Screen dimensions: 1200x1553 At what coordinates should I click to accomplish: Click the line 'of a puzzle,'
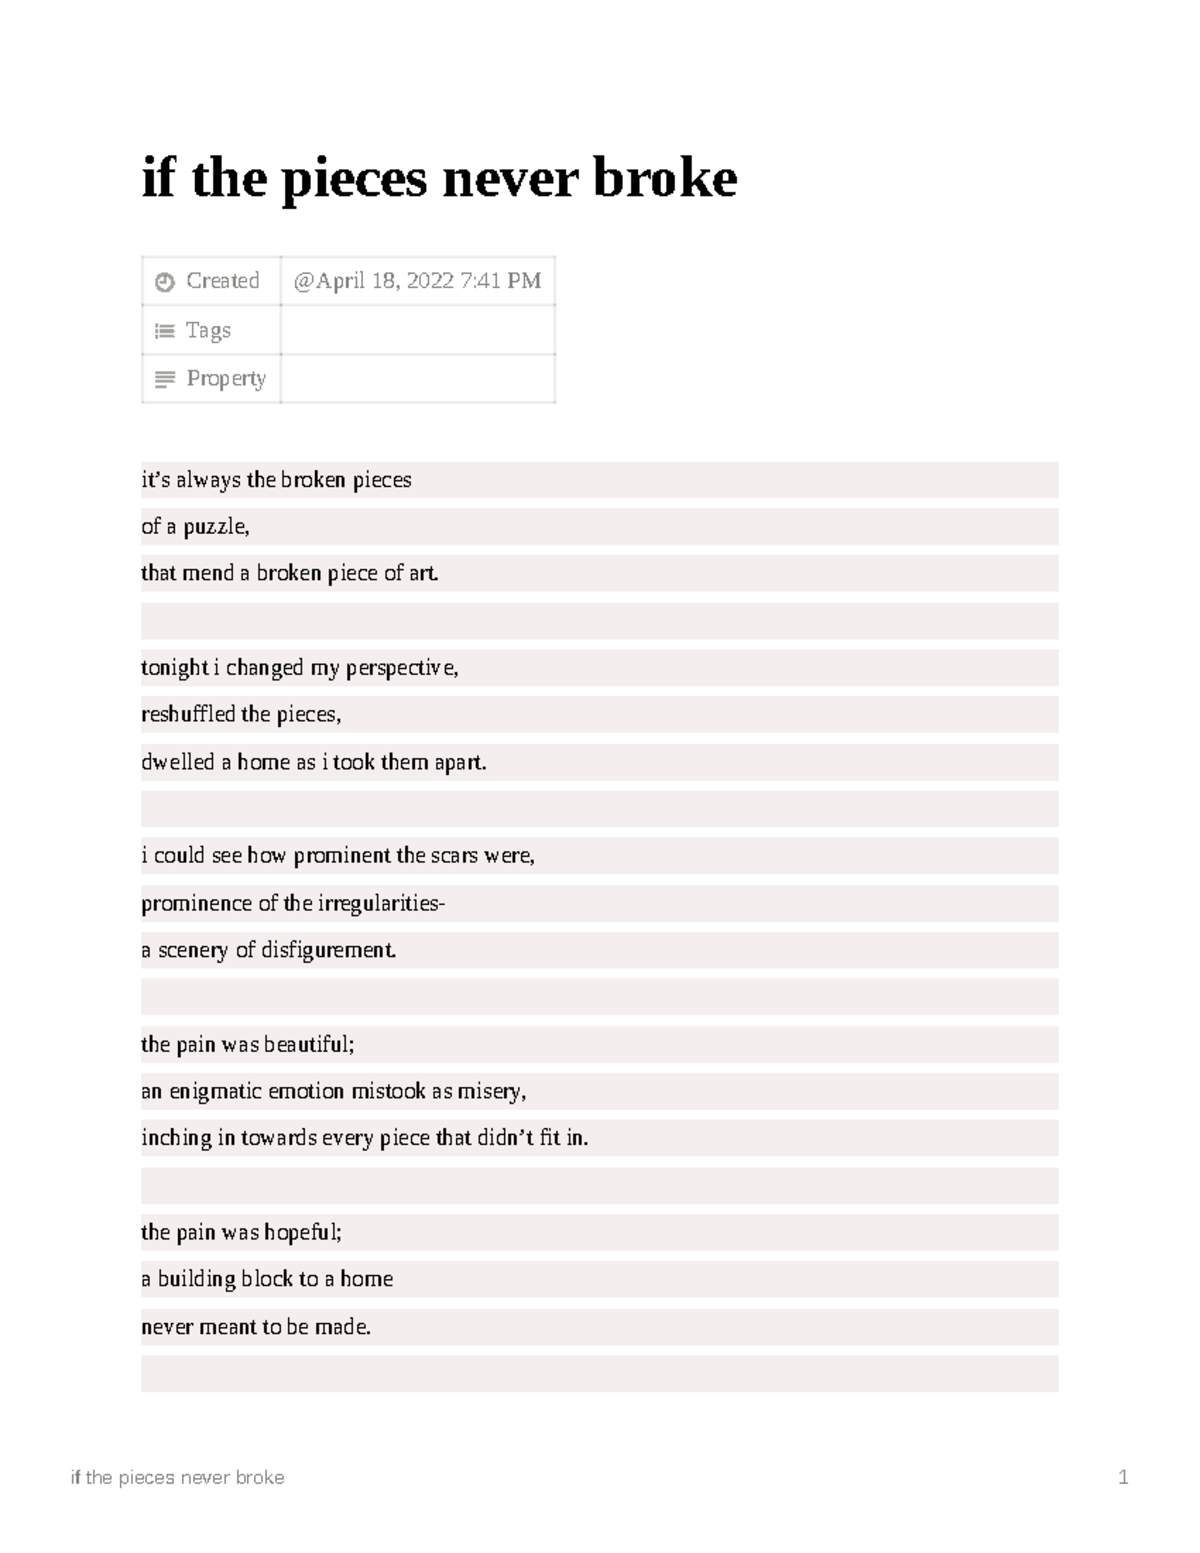pos(195,527)
